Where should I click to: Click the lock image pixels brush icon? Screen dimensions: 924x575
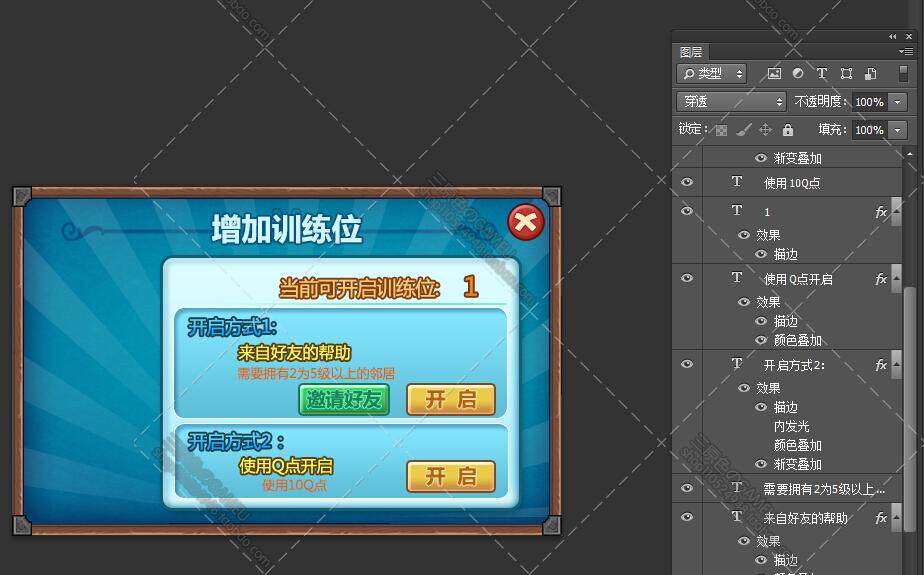(x=744, y=130)
